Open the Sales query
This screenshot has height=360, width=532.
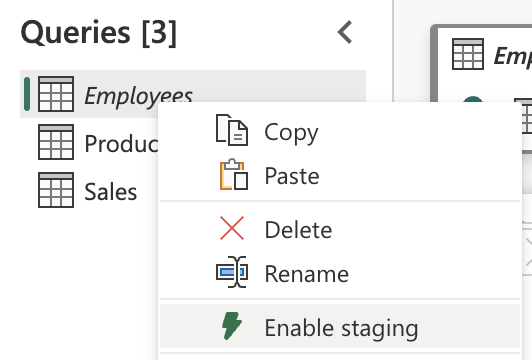pyautogui.click(x=110, y=191)
